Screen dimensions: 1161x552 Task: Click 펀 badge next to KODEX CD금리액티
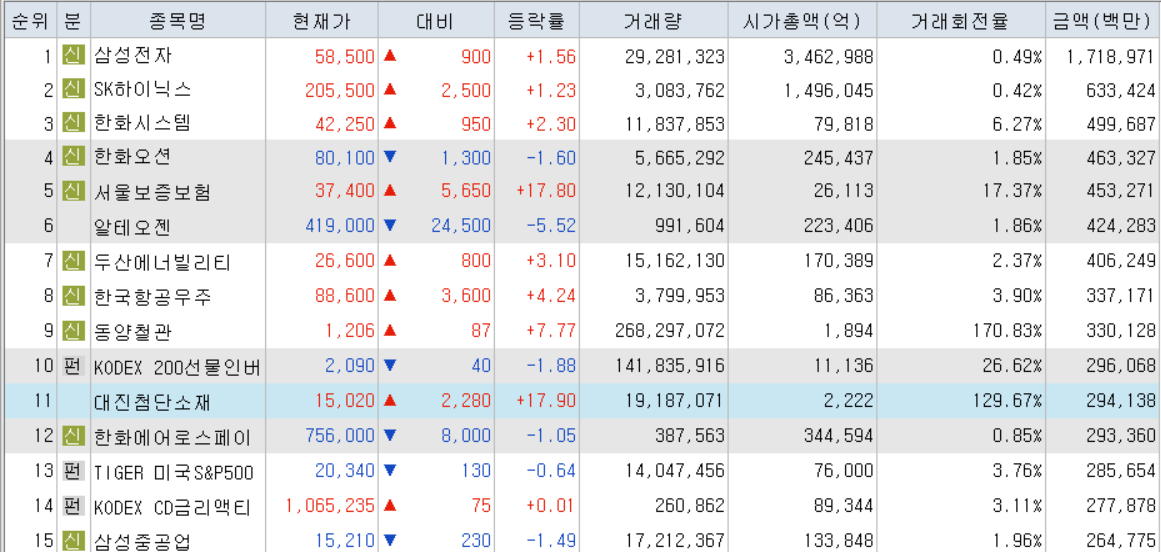[74, 506]
